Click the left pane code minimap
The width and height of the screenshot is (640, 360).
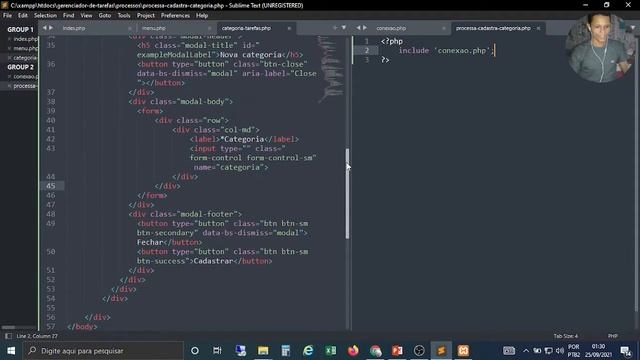click(330, 69)
